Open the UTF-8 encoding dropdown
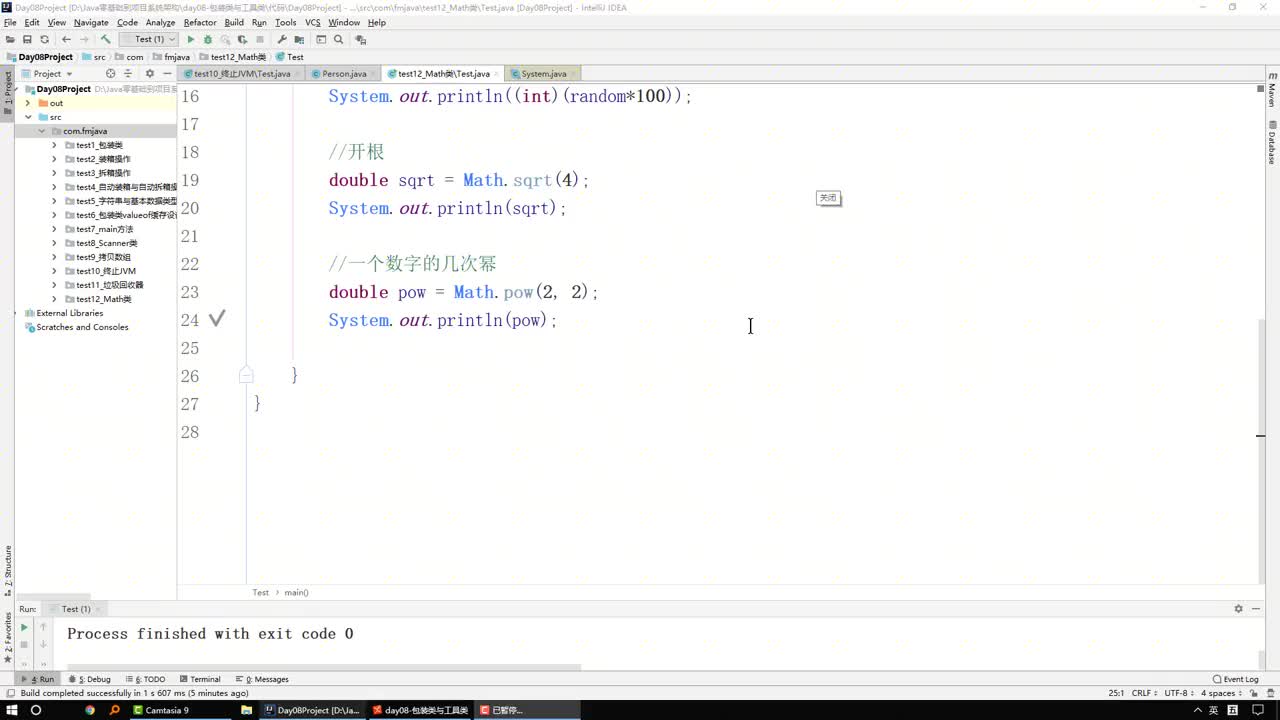The height and width of the screenshot is (720, 1280). tap(1180, 693)
